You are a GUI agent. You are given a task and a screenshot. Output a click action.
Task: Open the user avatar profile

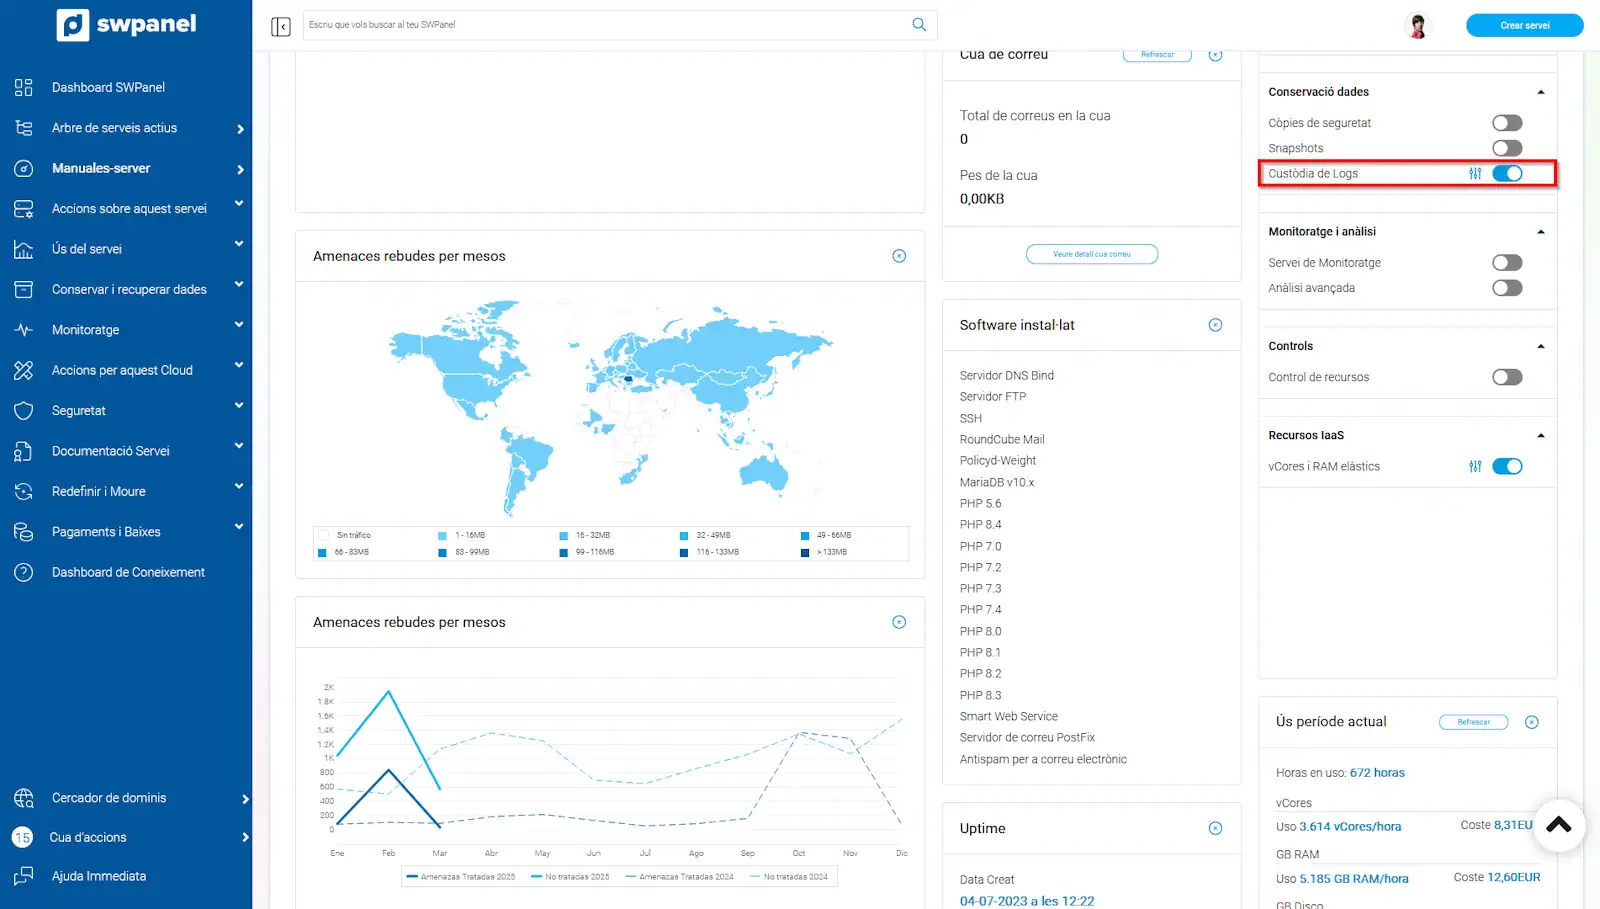(1417, 25)
